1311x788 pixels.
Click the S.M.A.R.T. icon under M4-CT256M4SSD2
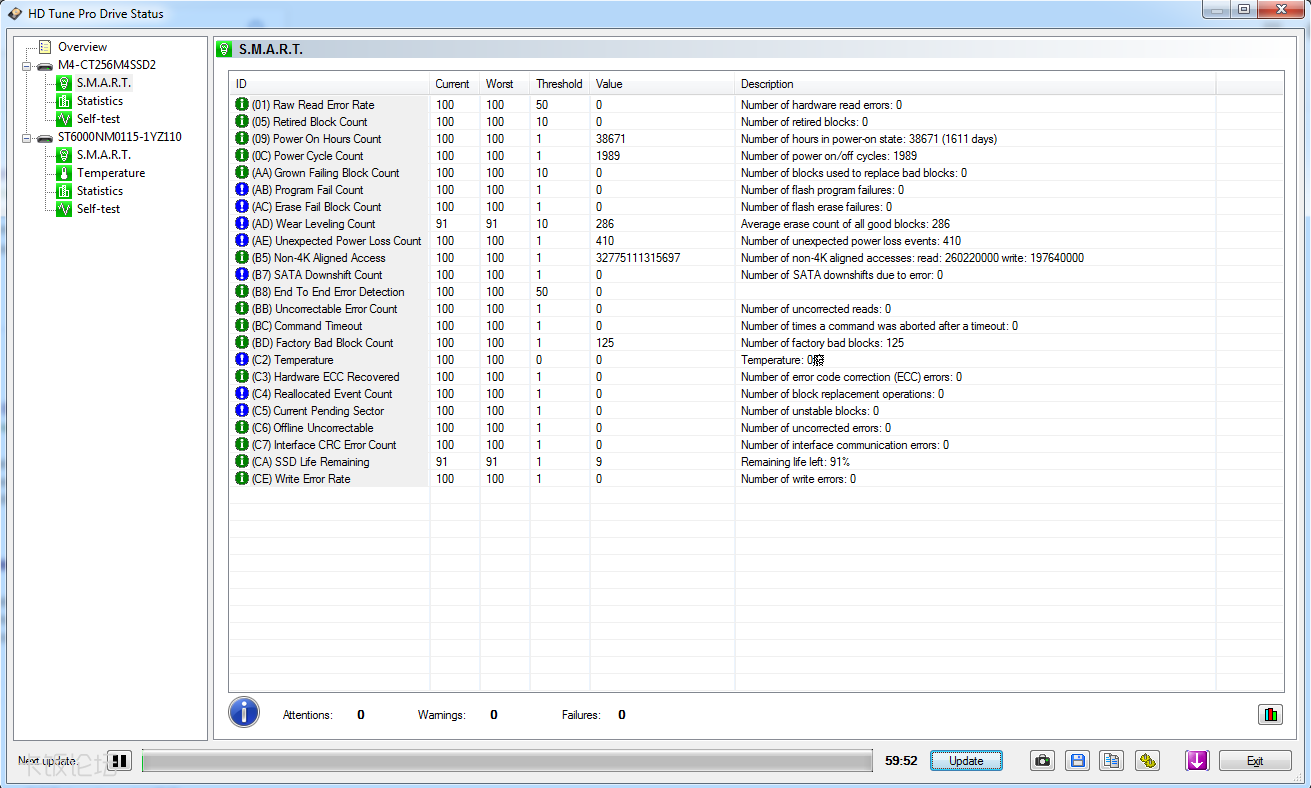click(x=64, y=83)
